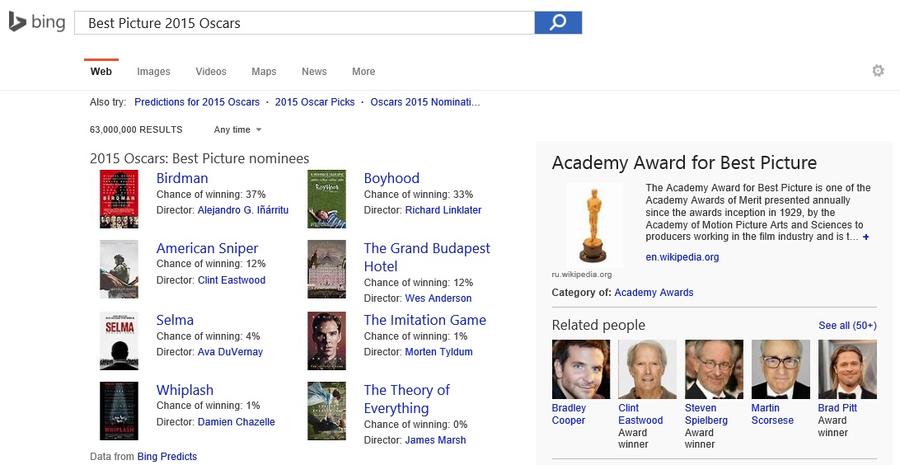The width and height of the screenshot is (900, 465).
Task: Open the Birdman movie title link
Action: (182, 178)
